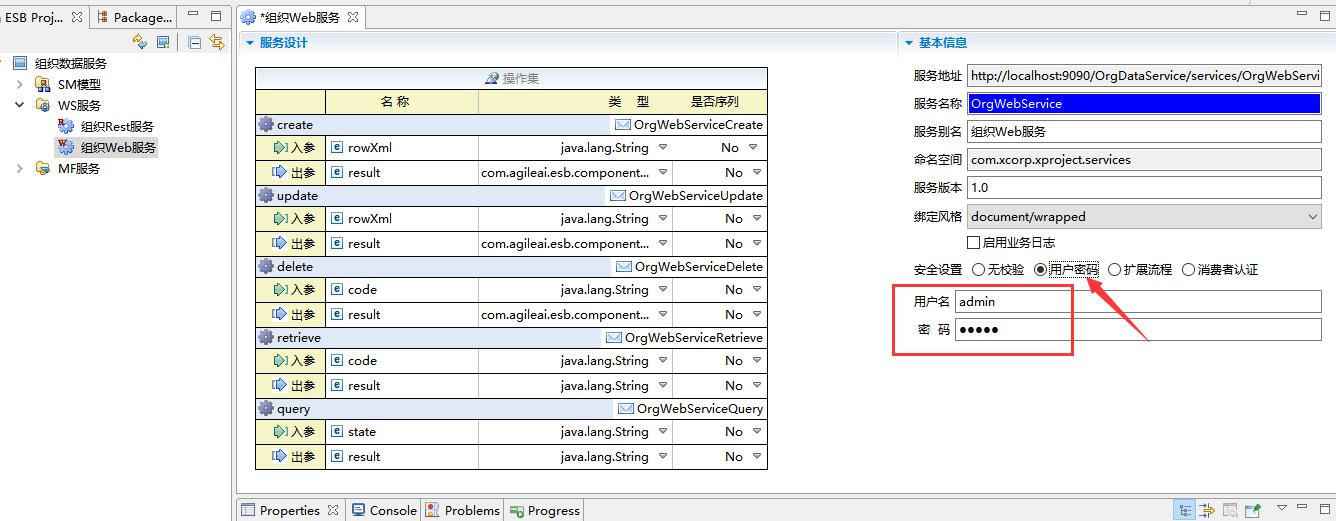Close the 组织Web服务 editor tab

coord(352,17)
